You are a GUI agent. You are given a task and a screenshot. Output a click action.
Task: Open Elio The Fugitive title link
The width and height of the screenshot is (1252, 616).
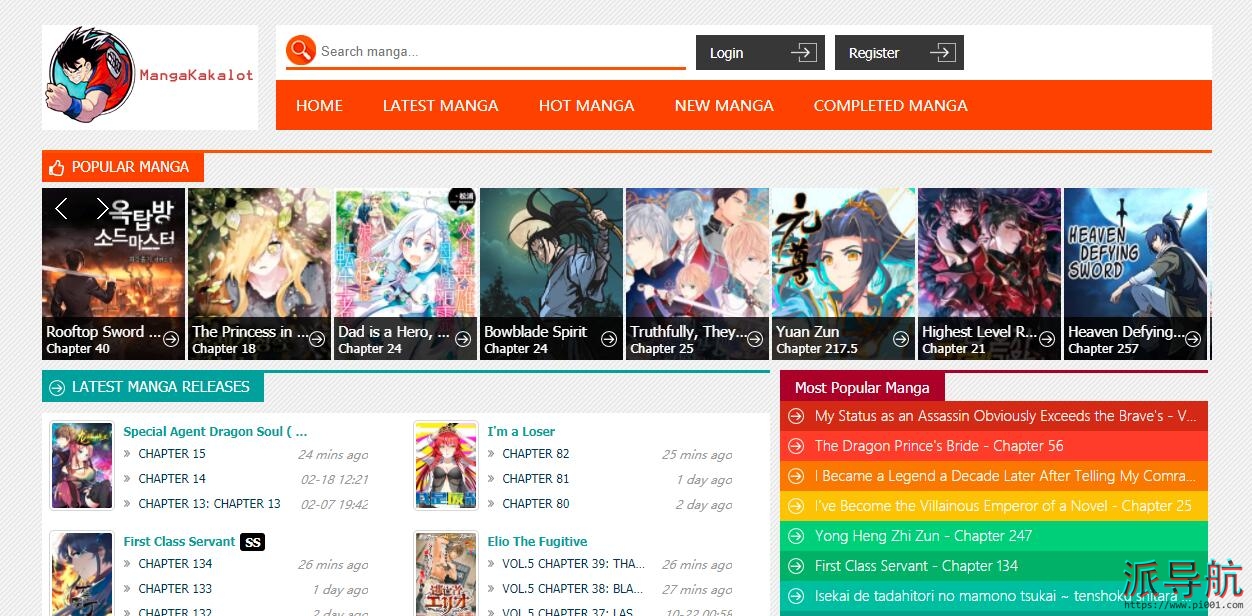pyautogui.click(x=537, y=542)
